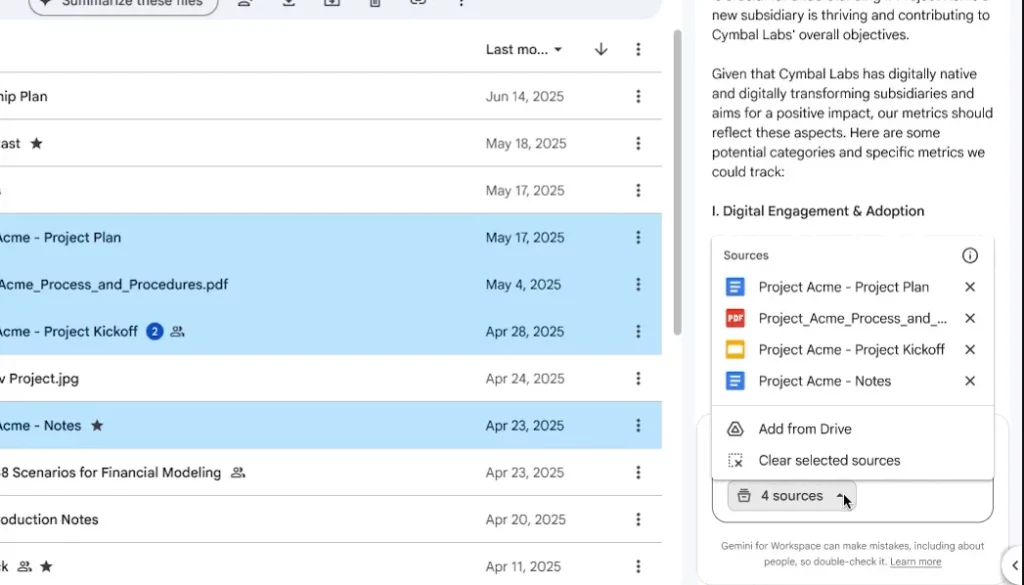This screenshot has height=585, width=1024.
Task: Select the hip Plan file row
Action: pos(330,97)
